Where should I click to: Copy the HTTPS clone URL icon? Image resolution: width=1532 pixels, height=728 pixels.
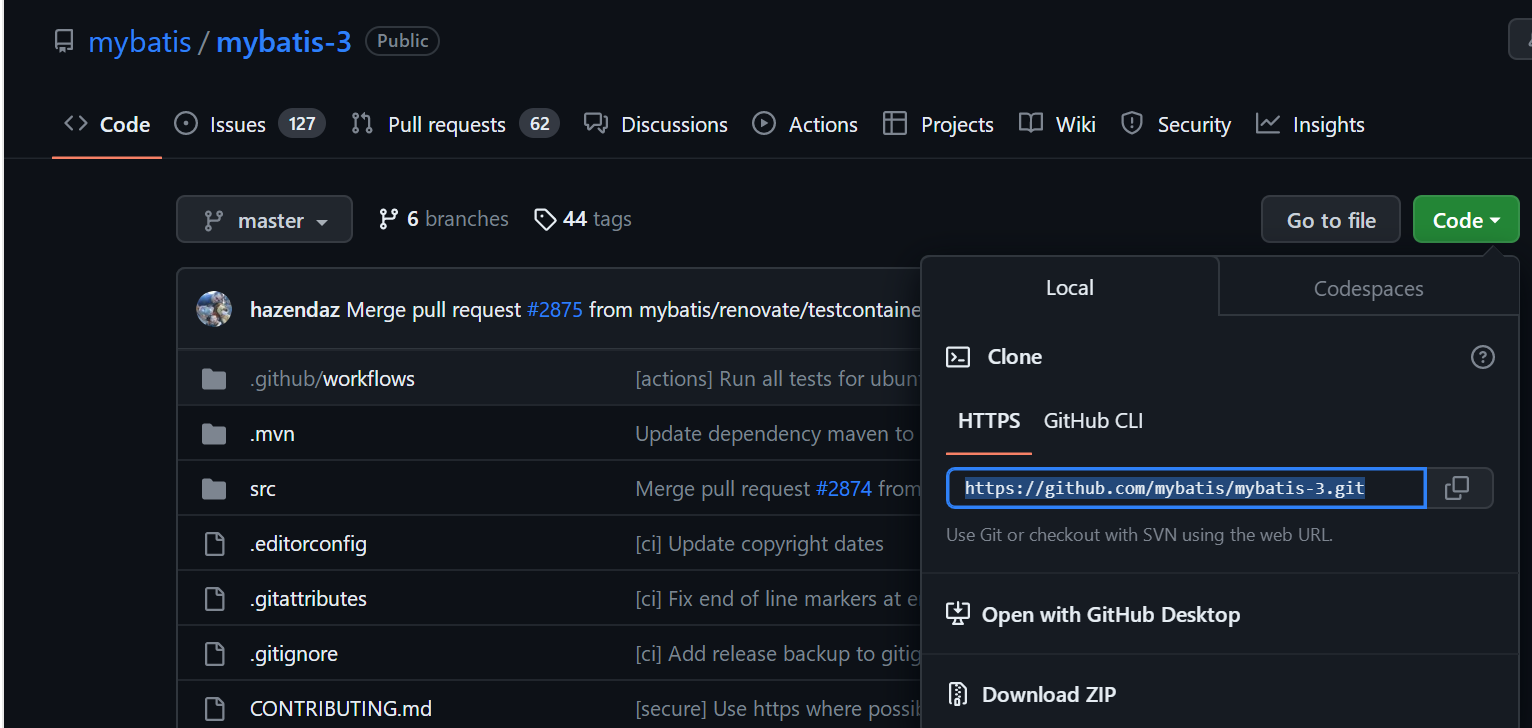click(x=1457, y=488)
